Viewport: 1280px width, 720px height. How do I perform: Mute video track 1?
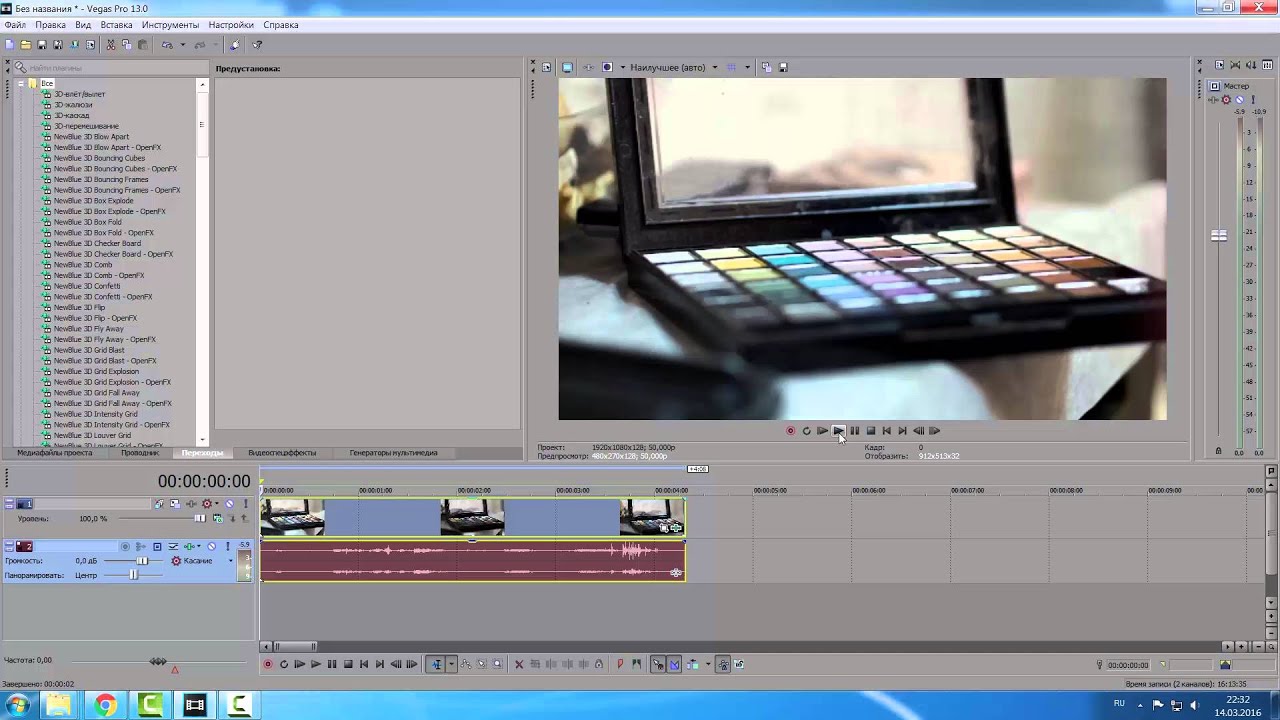(x=229, y=504)
